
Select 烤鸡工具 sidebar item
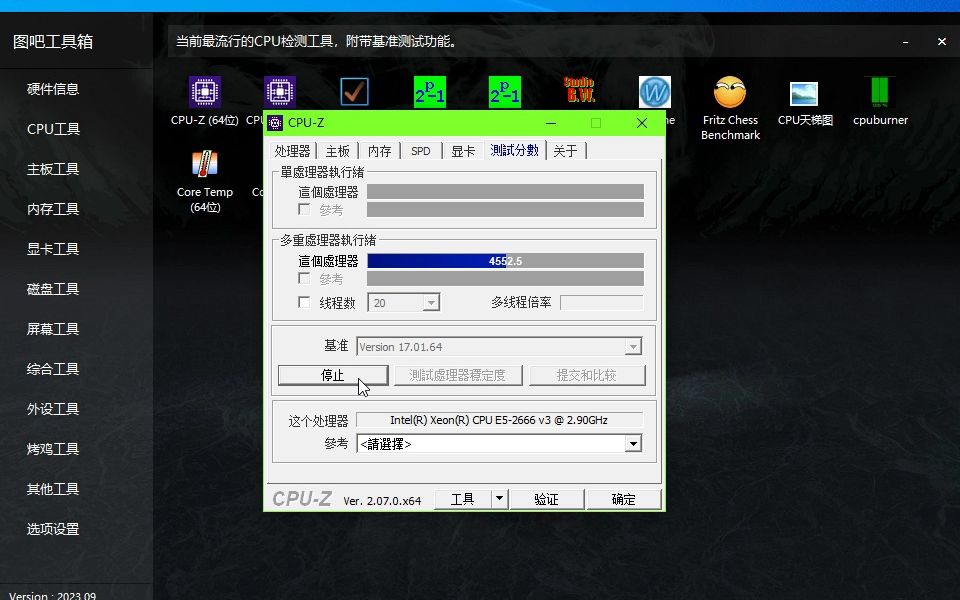click(x=53, y=449)
